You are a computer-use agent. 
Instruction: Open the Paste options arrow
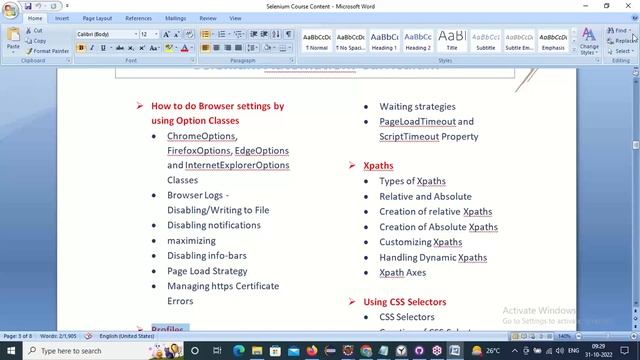click(13, 52)
